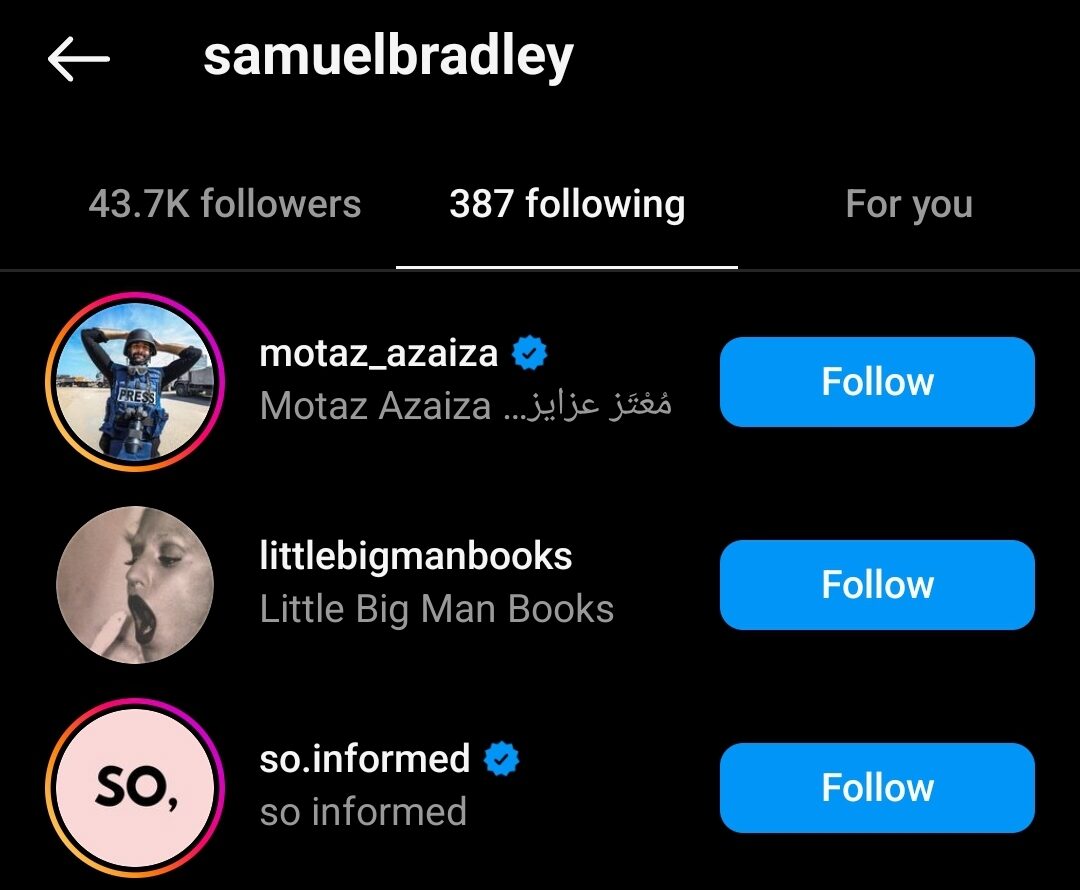Tap Little Big Man Books display name
1080x890 pixels.
[x=437, y=609]
